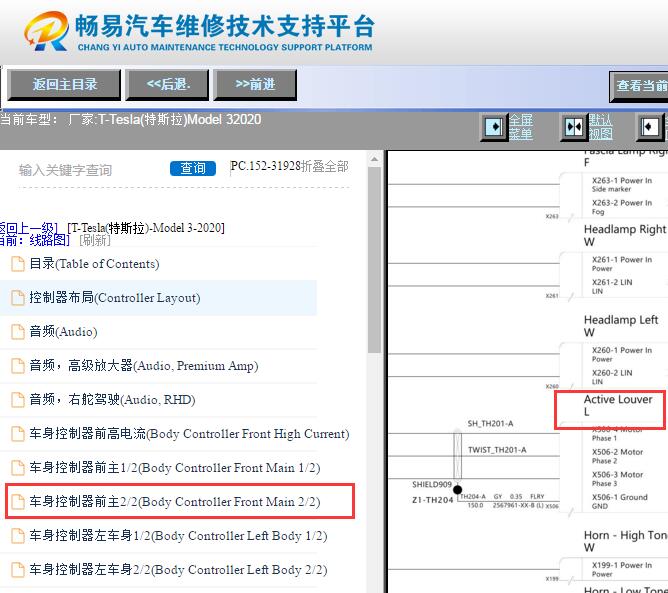Viewport: 668px width, 593px height.
Task: Click the document icon beside 控制器布局
Action: 18,298
